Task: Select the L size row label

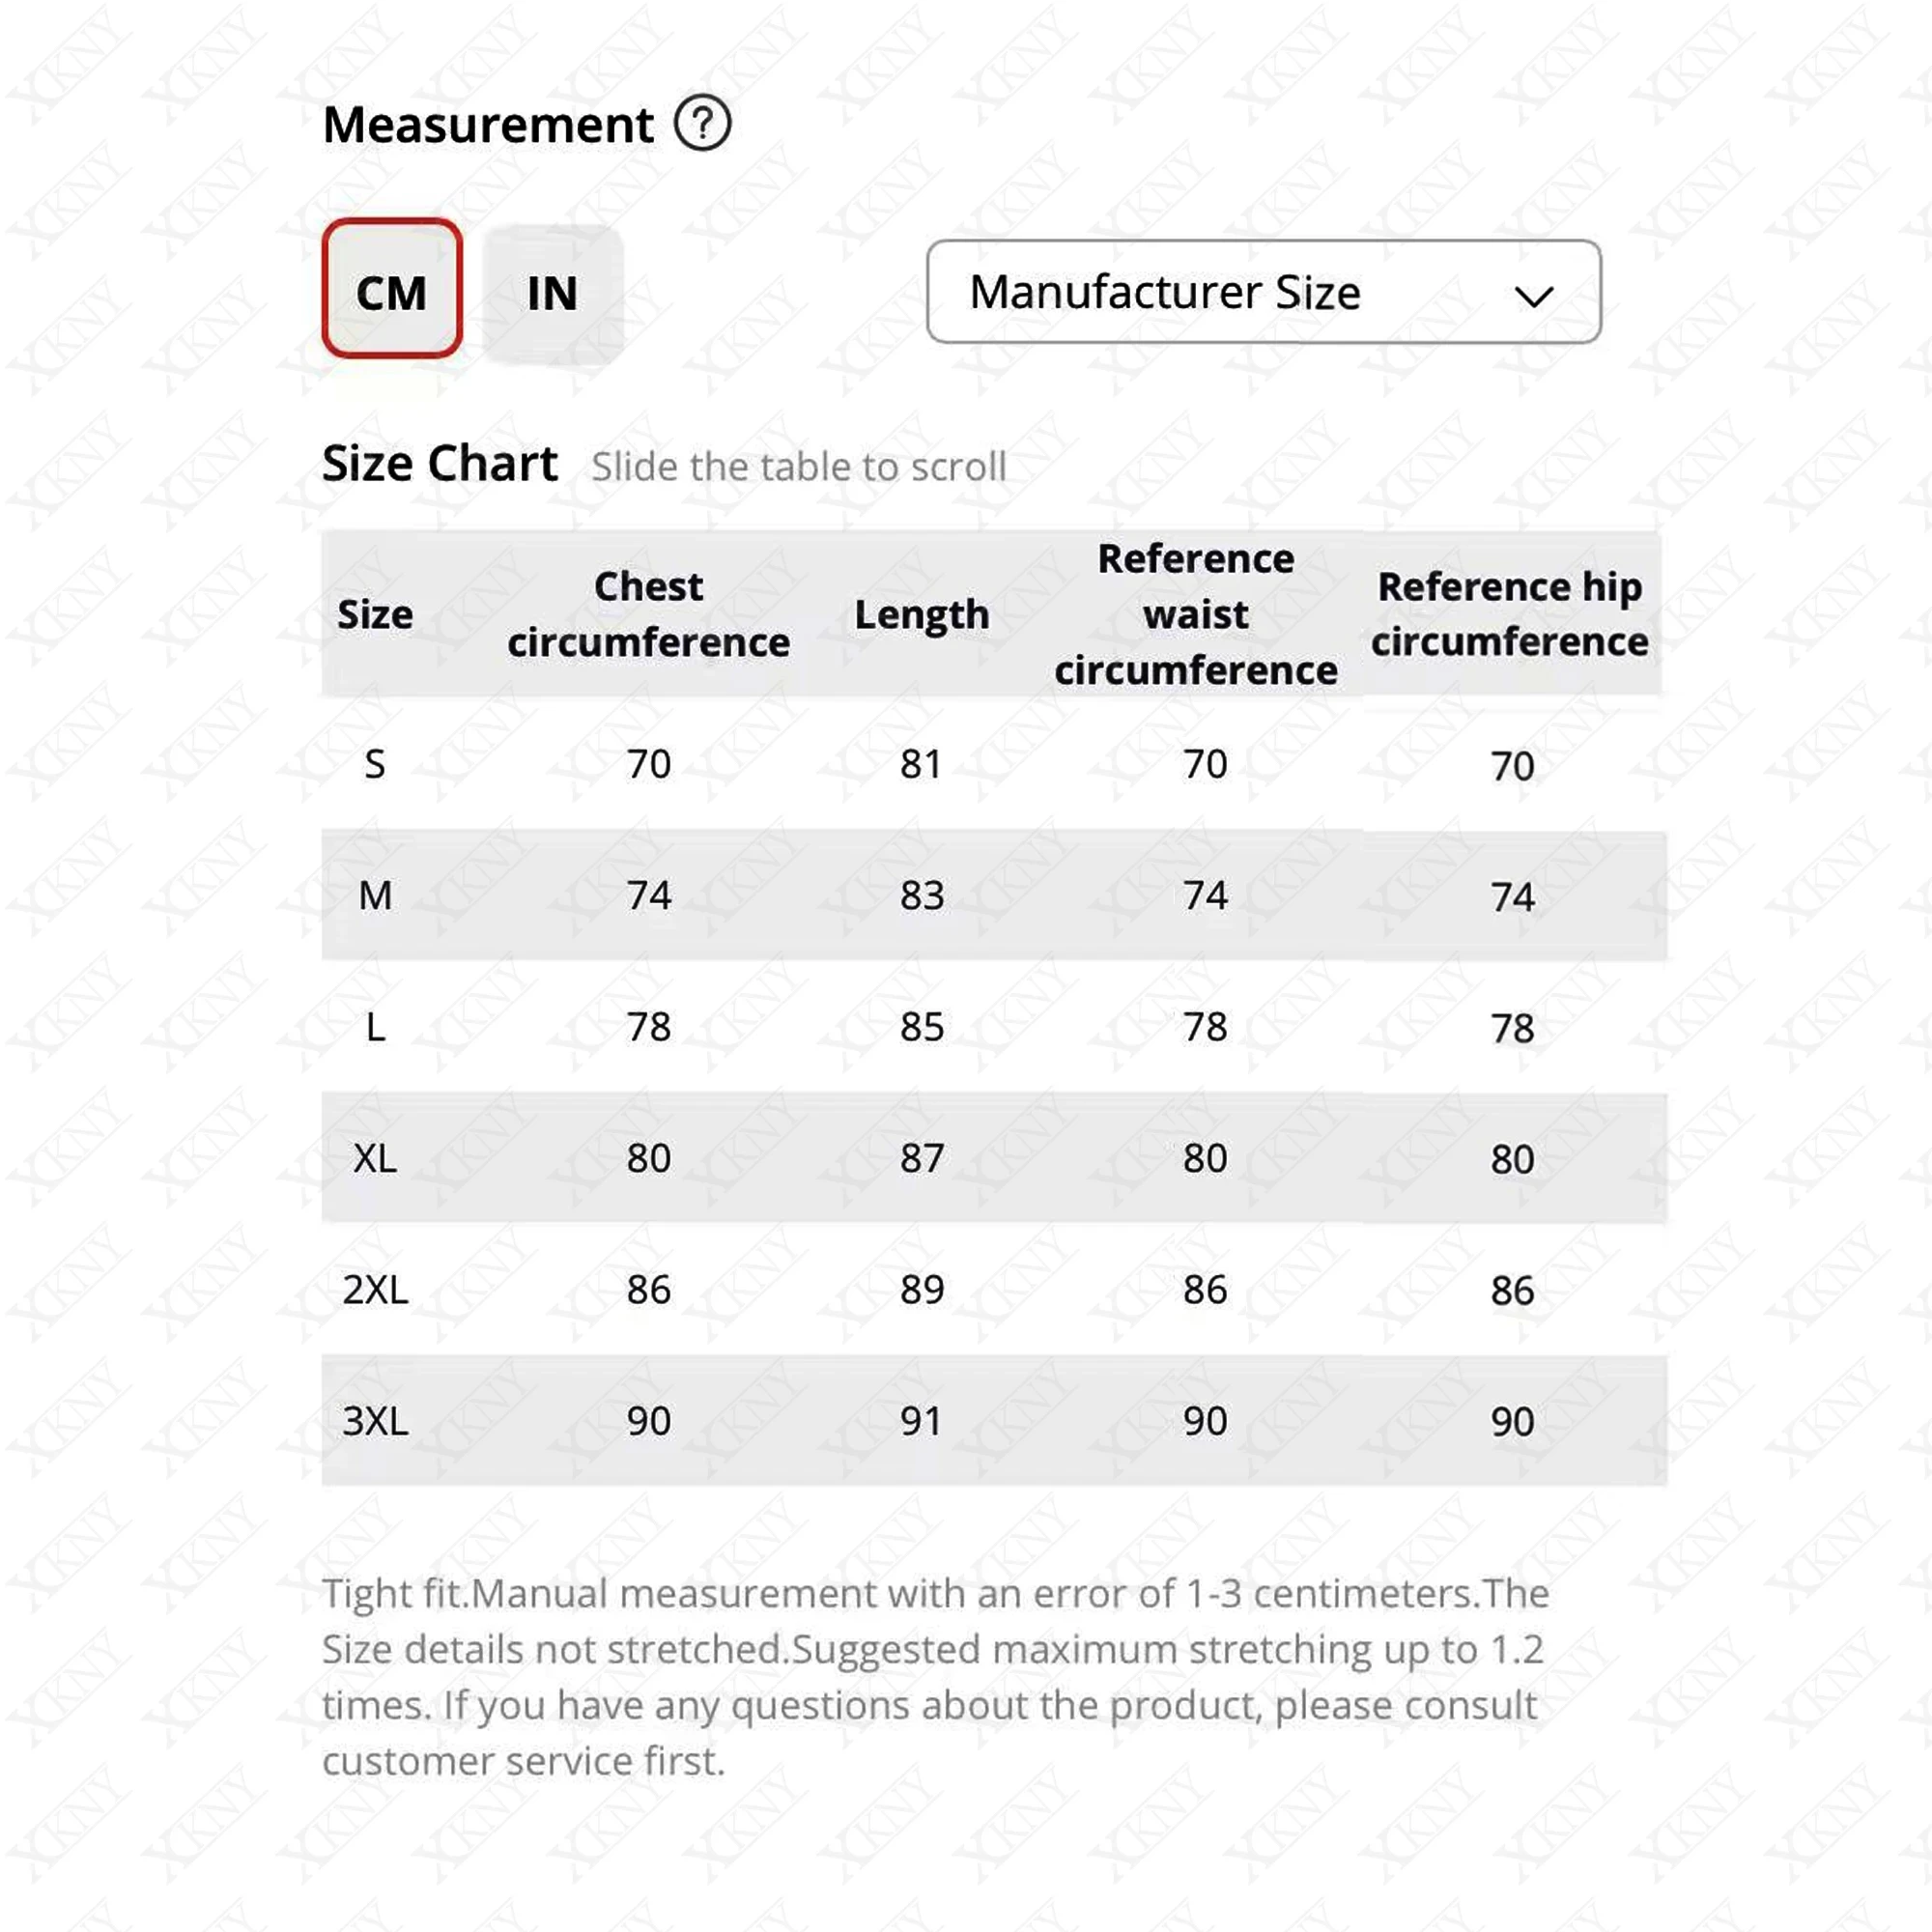Action: click(375, 1027)
